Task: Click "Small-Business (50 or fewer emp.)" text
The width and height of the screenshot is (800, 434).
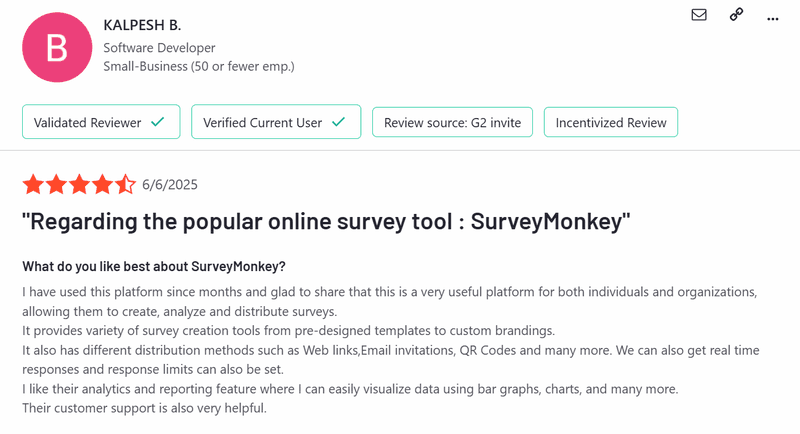Action: click(199, 67)
